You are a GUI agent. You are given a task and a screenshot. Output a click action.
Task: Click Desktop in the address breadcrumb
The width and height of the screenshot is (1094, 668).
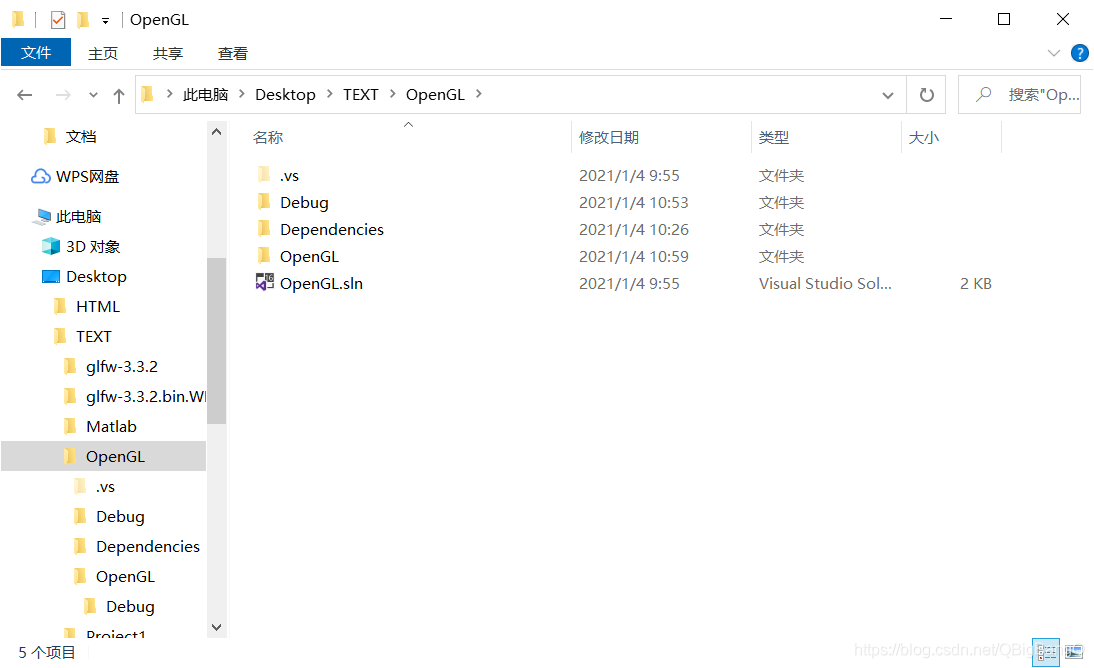tap(285, 95)
